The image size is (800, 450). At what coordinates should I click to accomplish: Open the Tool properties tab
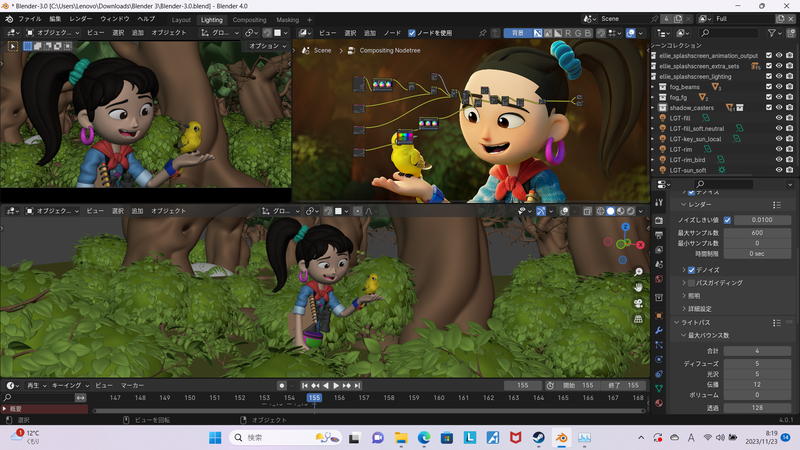[x=659, y=203]
